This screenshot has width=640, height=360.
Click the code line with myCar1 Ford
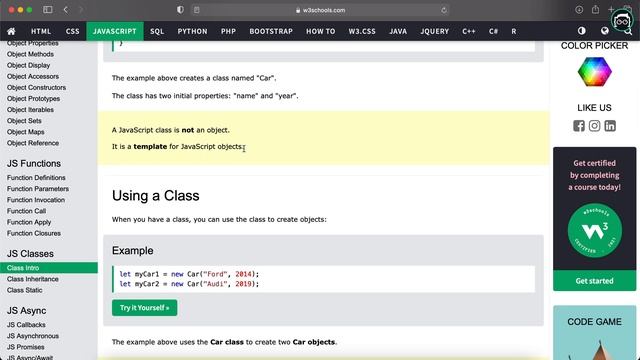pos(189,274)
